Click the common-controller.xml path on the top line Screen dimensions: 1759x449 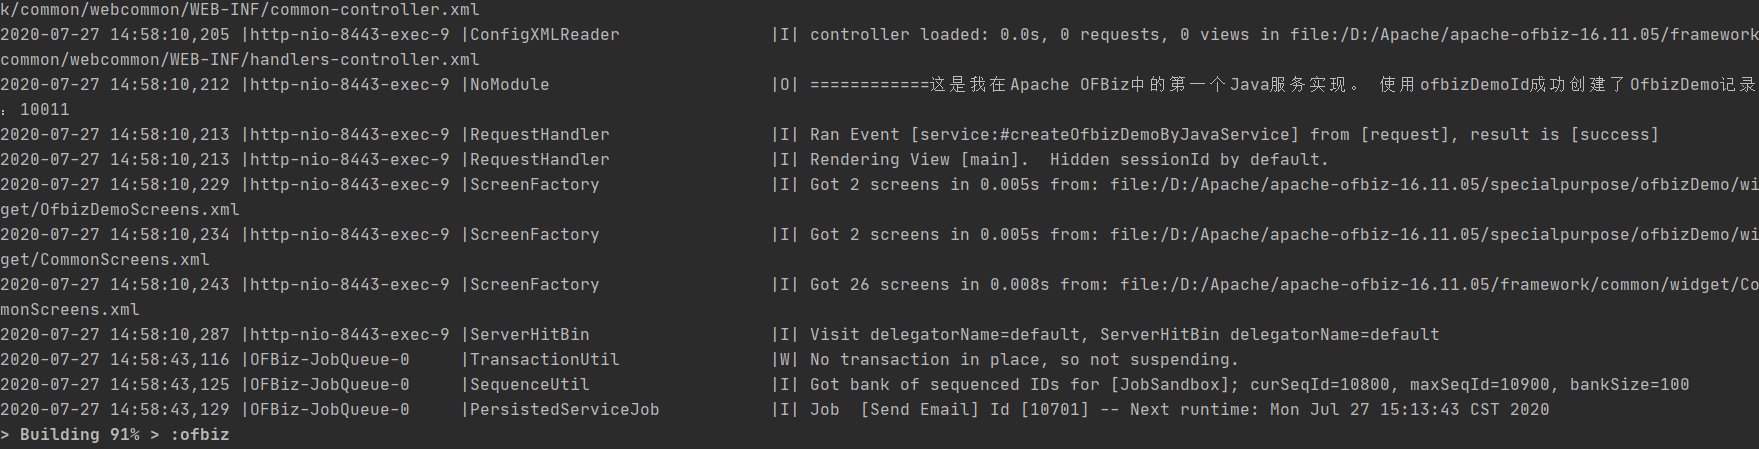point(240,10)
